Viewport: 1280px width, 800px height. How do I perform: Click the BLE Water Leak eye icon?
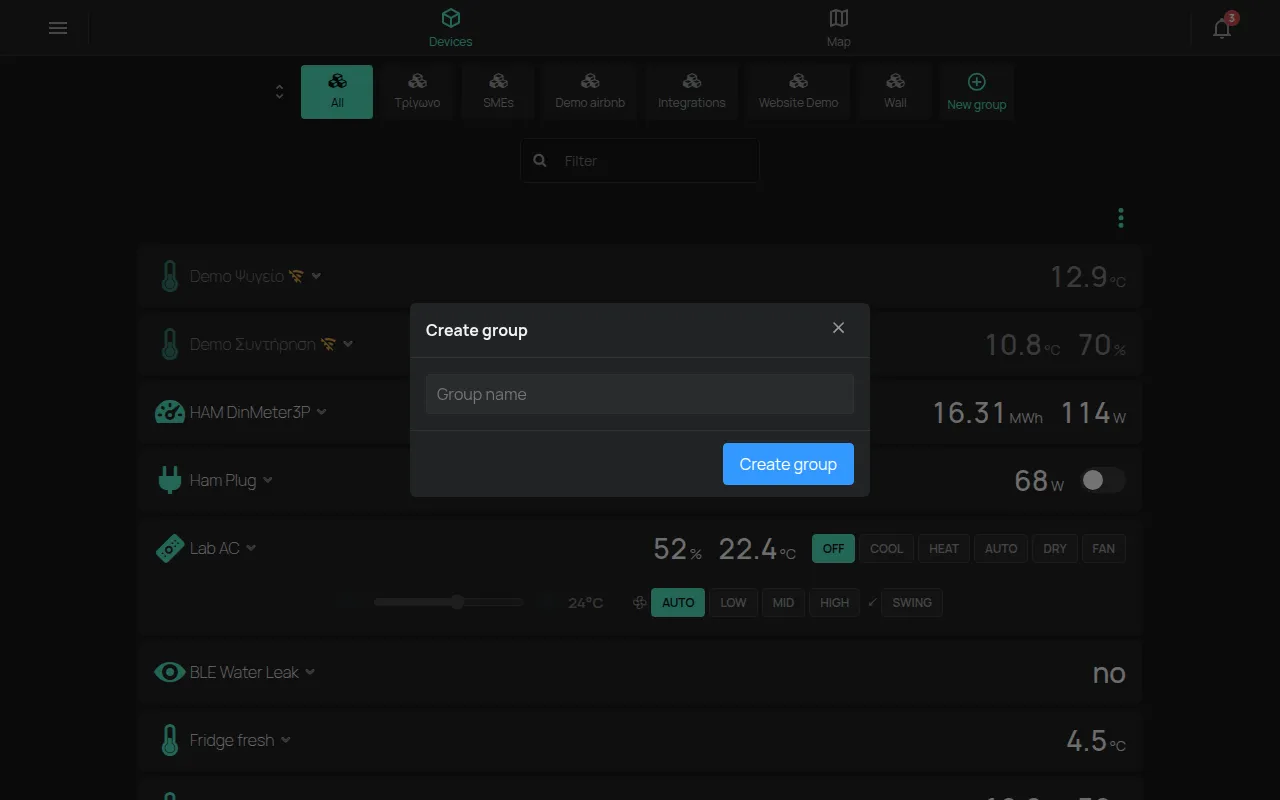(x=170, y=672)
